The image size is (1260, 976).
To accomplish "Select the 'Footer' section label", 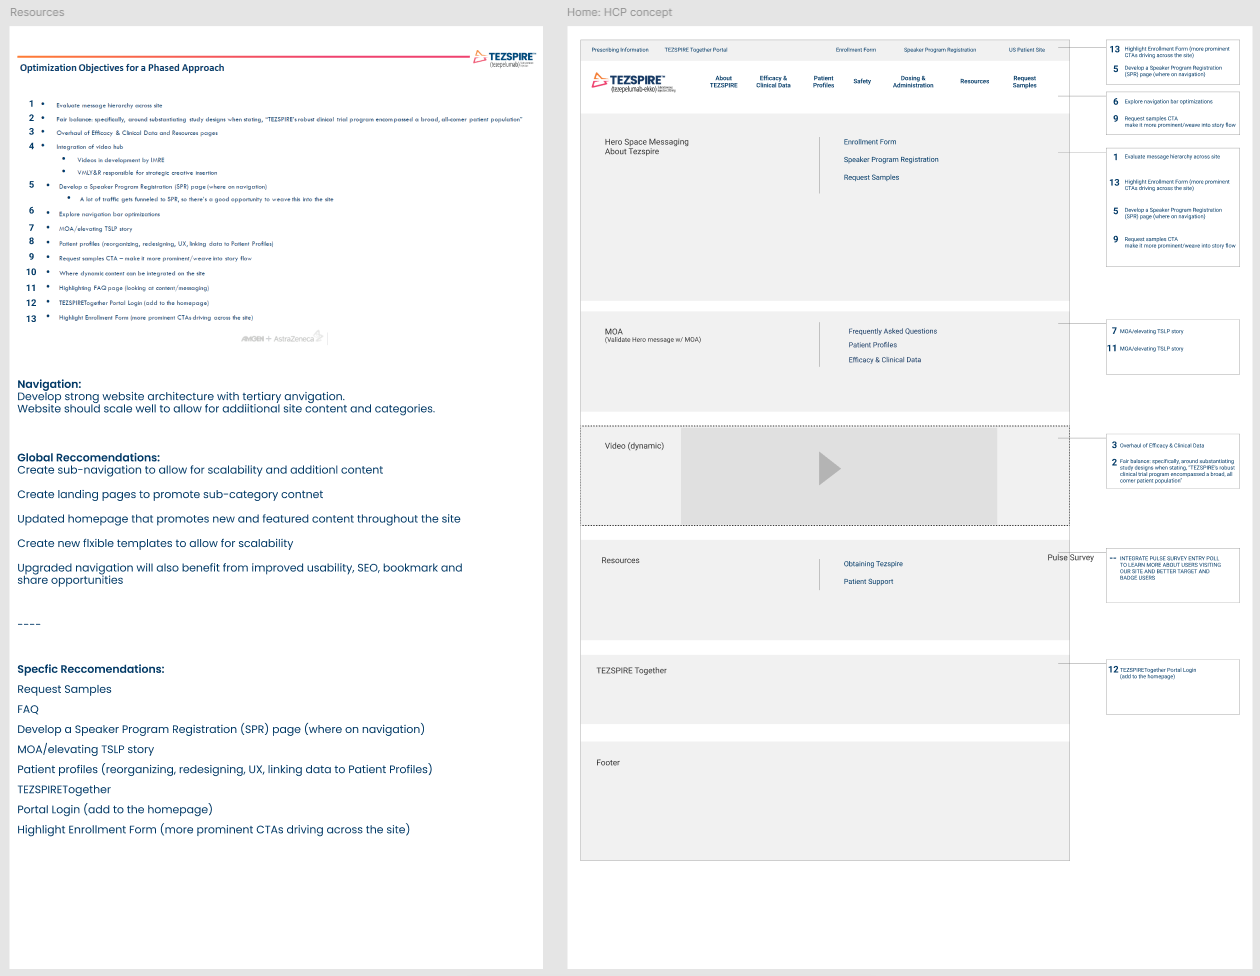I will coord(608,763).
